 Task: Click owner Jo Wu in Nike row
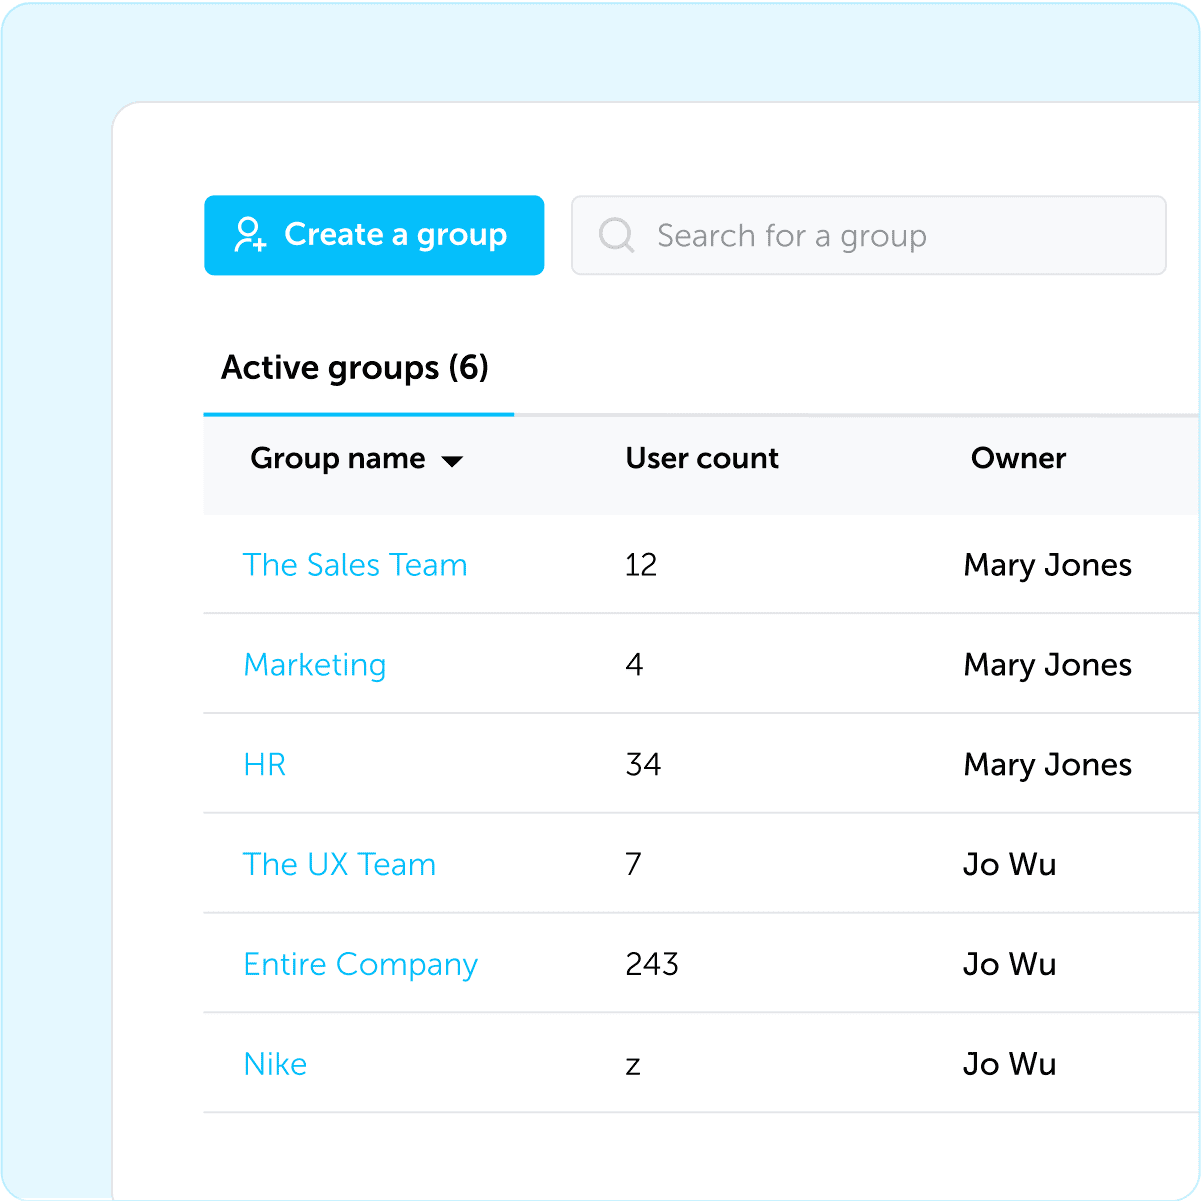(1009, 1064)
